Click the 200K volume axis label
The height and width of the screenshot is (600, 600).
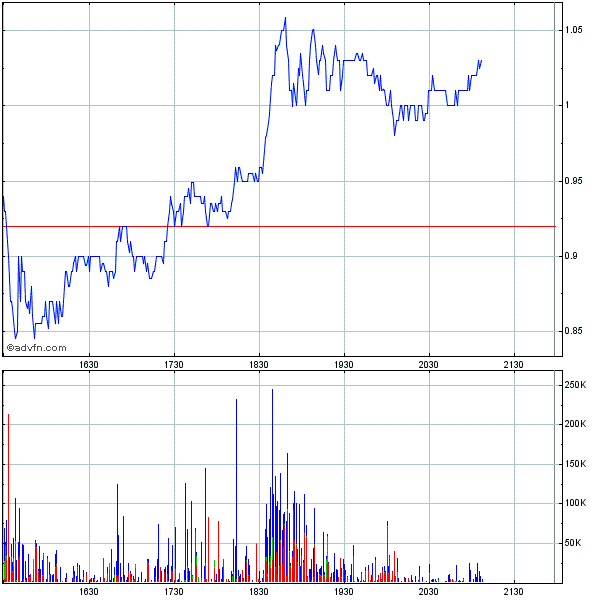(575, 424)
